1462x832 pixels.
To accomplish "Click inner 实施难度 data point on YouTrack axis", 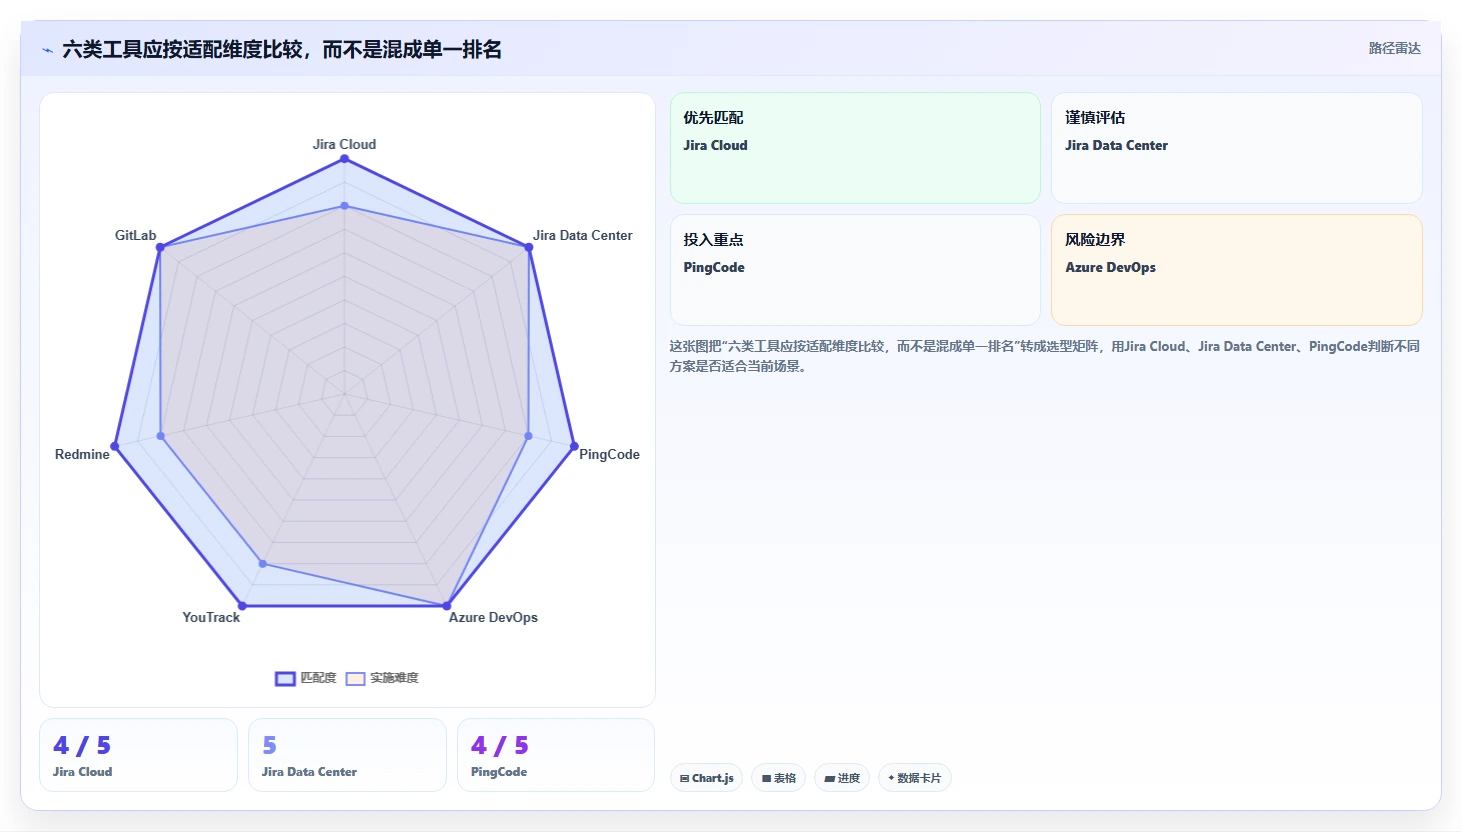I will coord(263,564).
